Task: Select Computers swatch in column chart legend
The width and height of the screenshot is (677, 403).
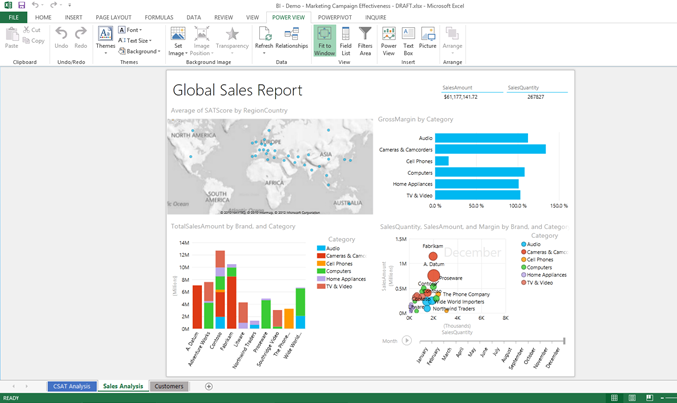Action: pos(321,271)
